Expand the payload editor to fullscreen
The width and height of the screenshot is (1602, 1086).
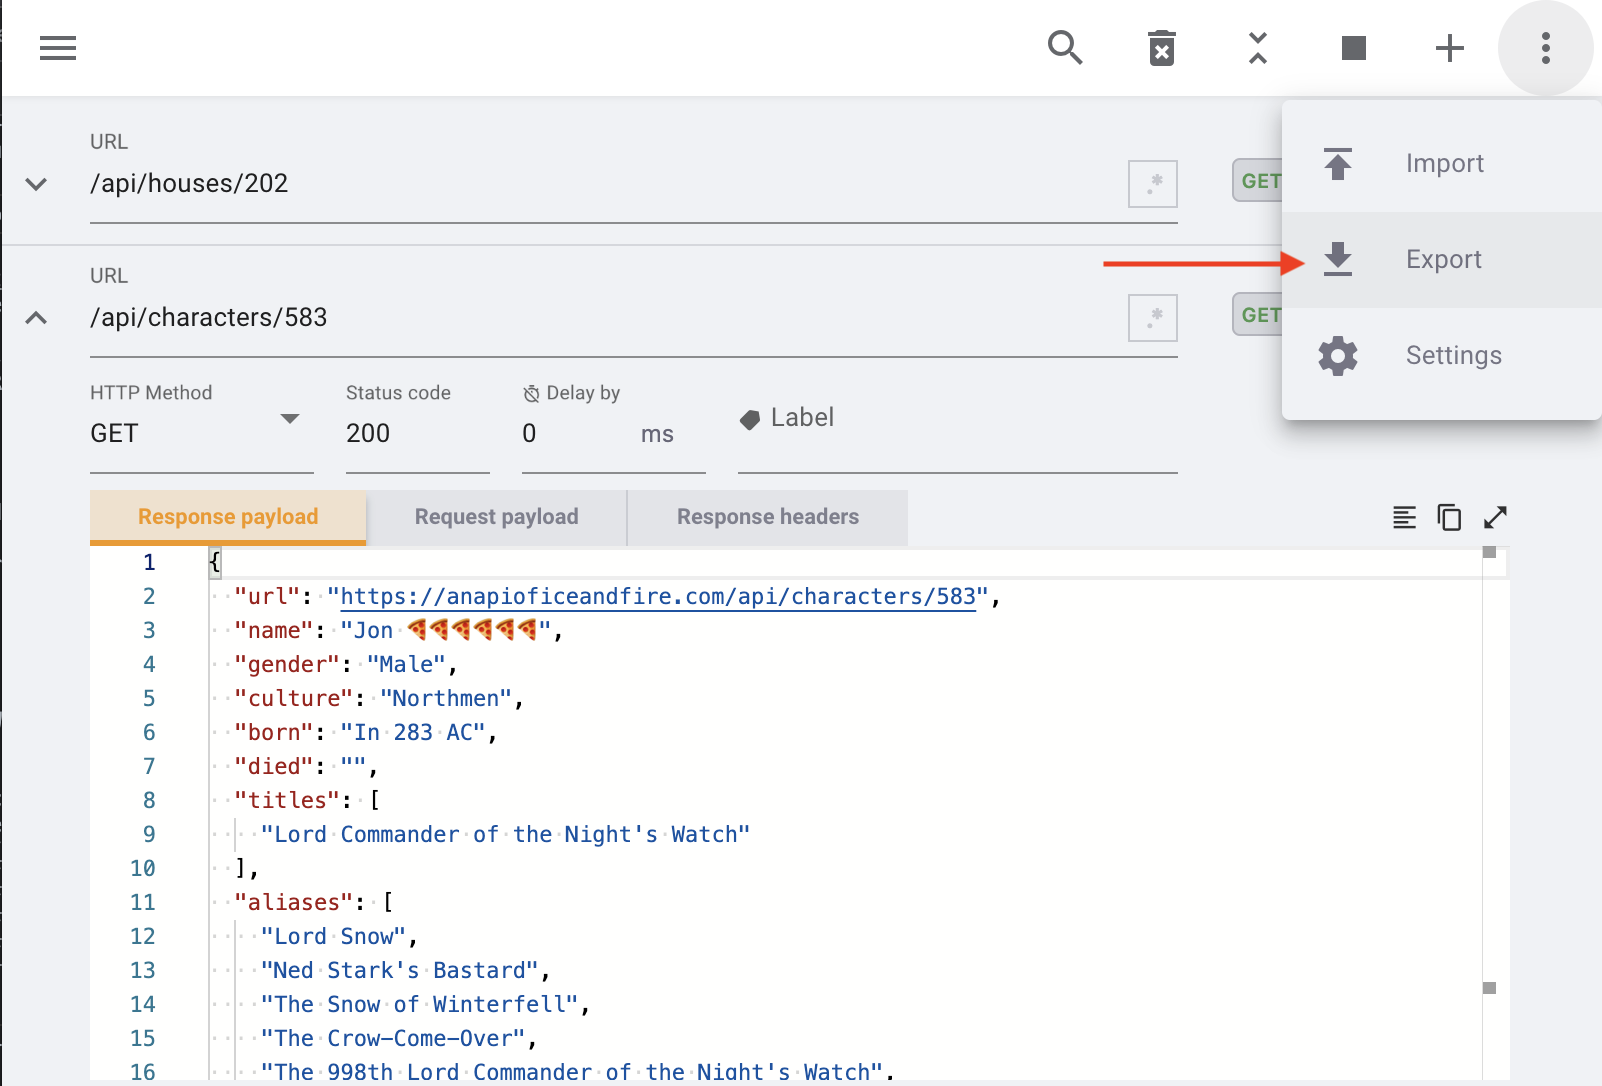click(x=1495, y=517)
